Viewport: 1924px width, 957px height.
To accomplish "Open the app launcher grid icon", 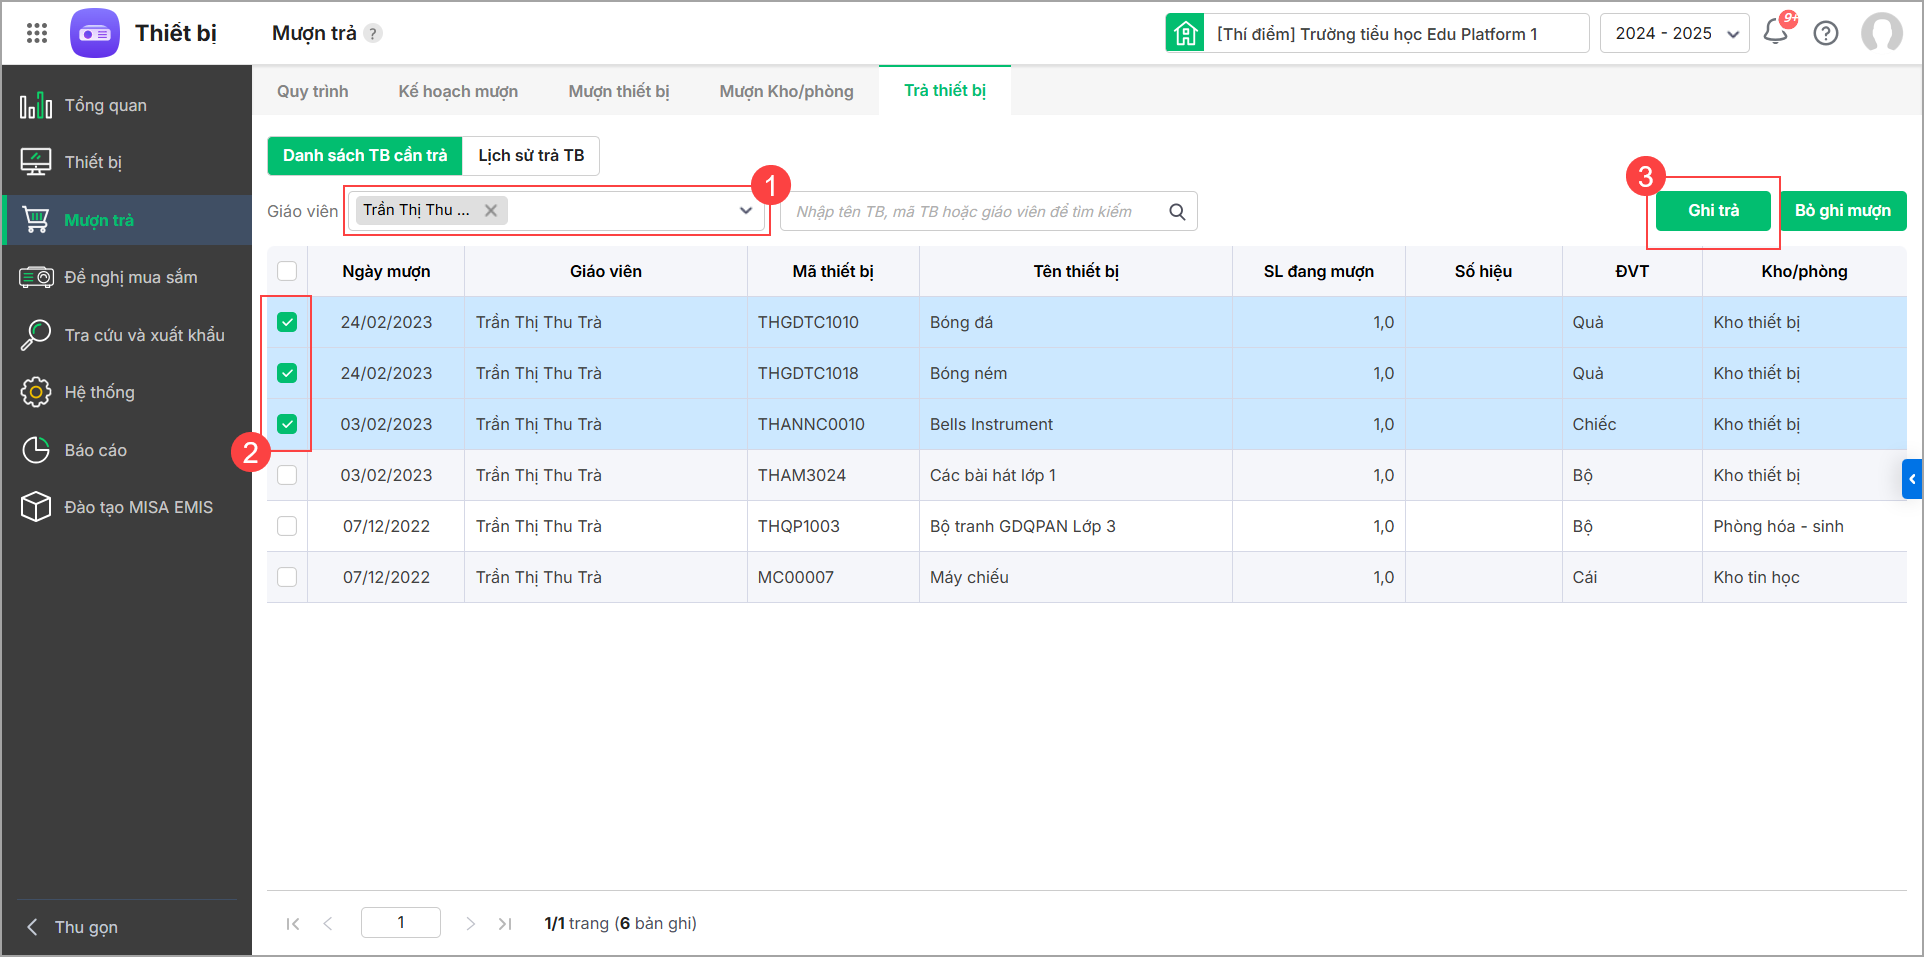I will pyautogui.click(x=37, y=33).
